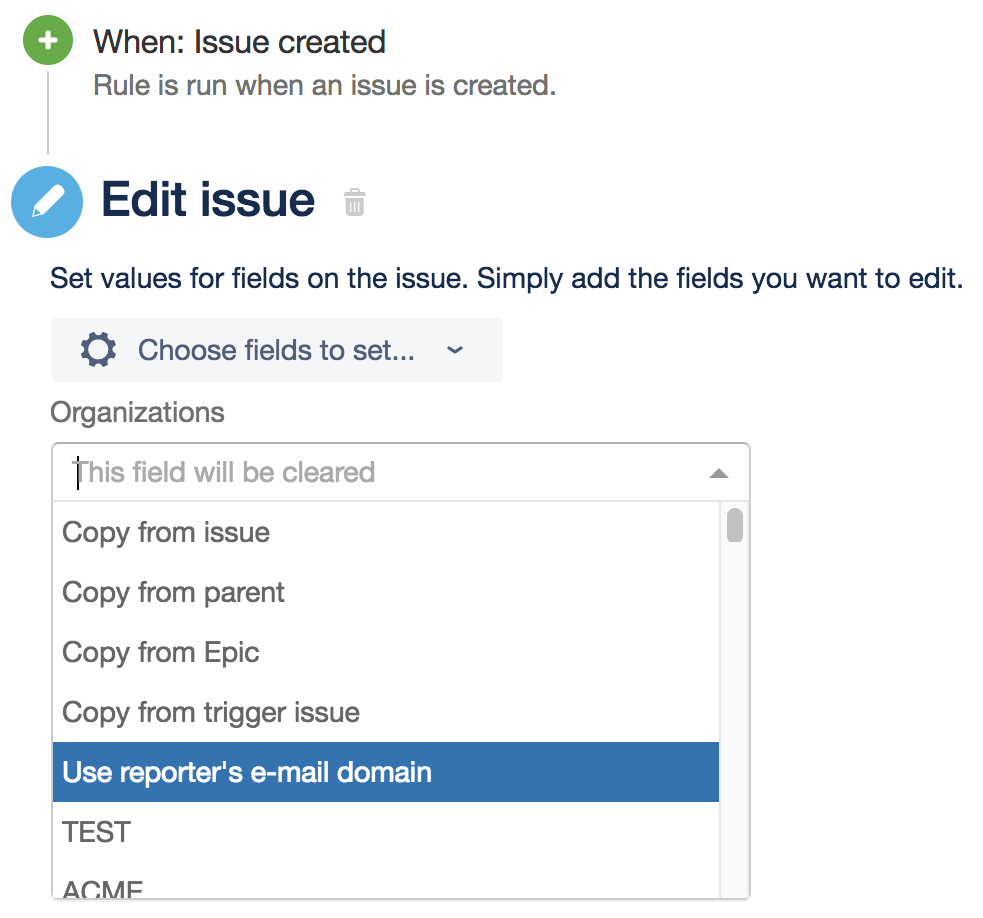This screenshot has height=918, width=983.
Task: Delete the Edit issue action via trash icon
Action: tap(355, 202)
